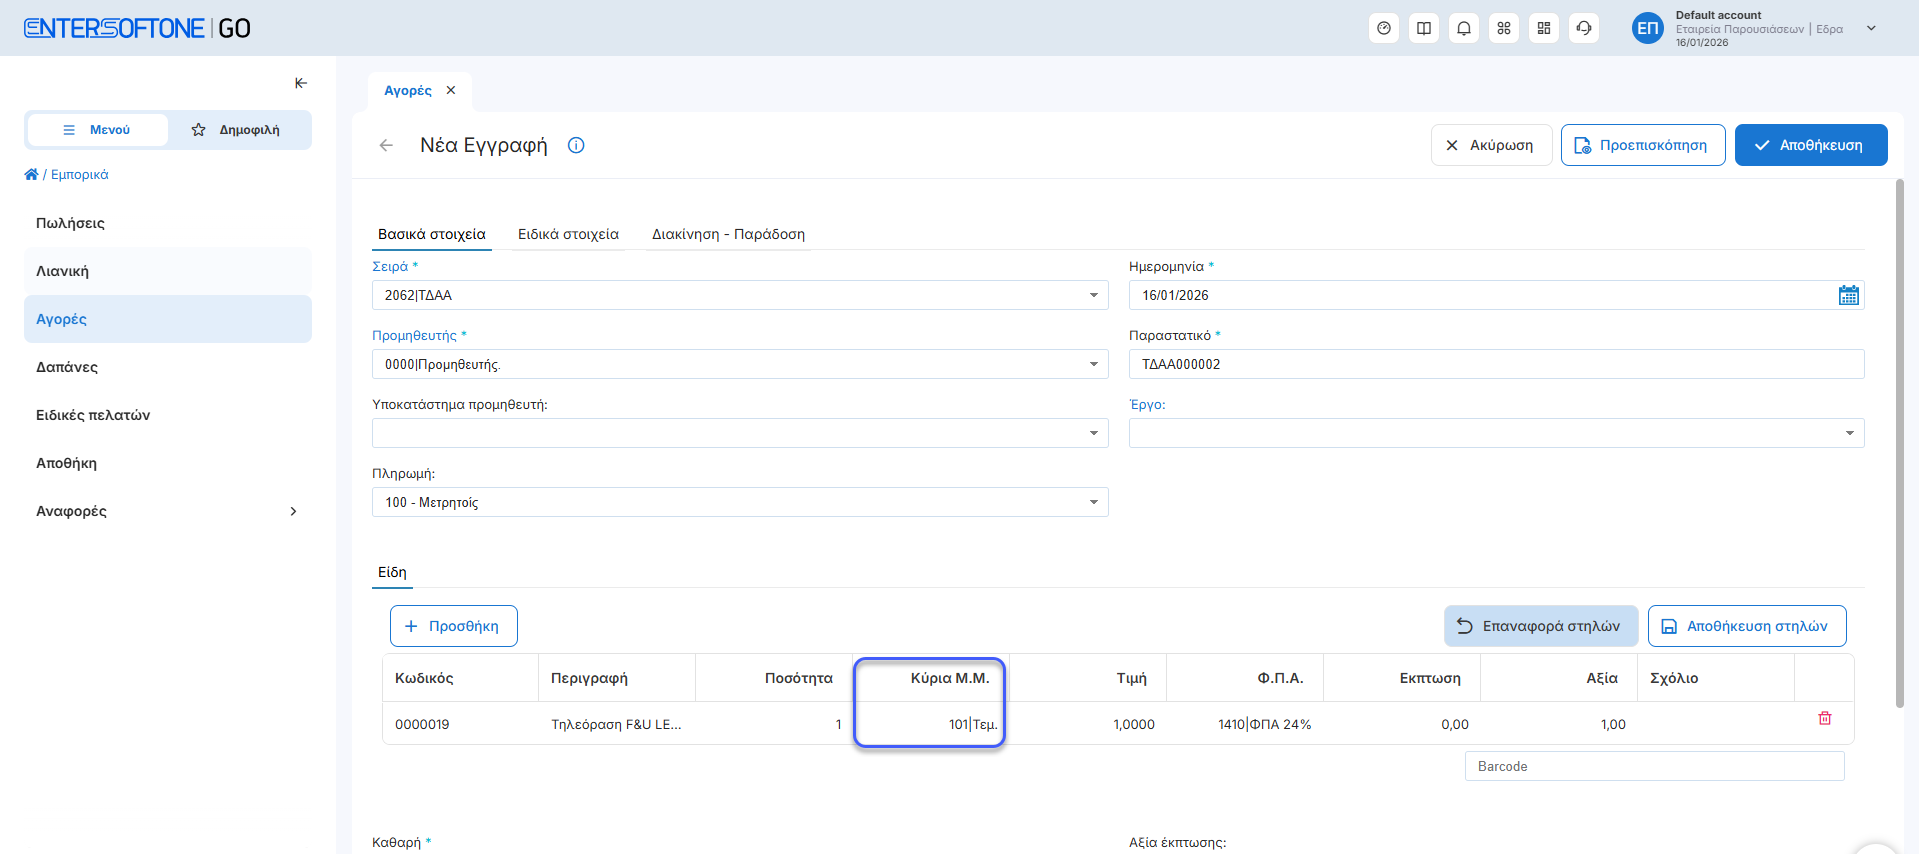Click the notifications bell icon
The image size is (1919, 854).
1463,28
